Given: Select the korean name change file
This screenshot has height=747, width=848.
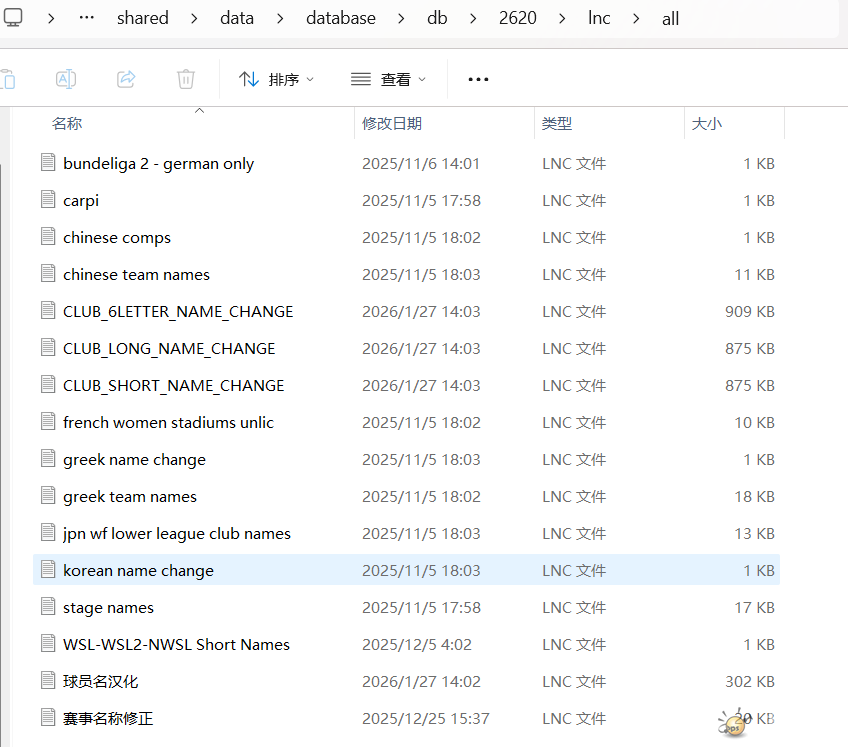Looking at the screenshot, I should click(138, 570).
